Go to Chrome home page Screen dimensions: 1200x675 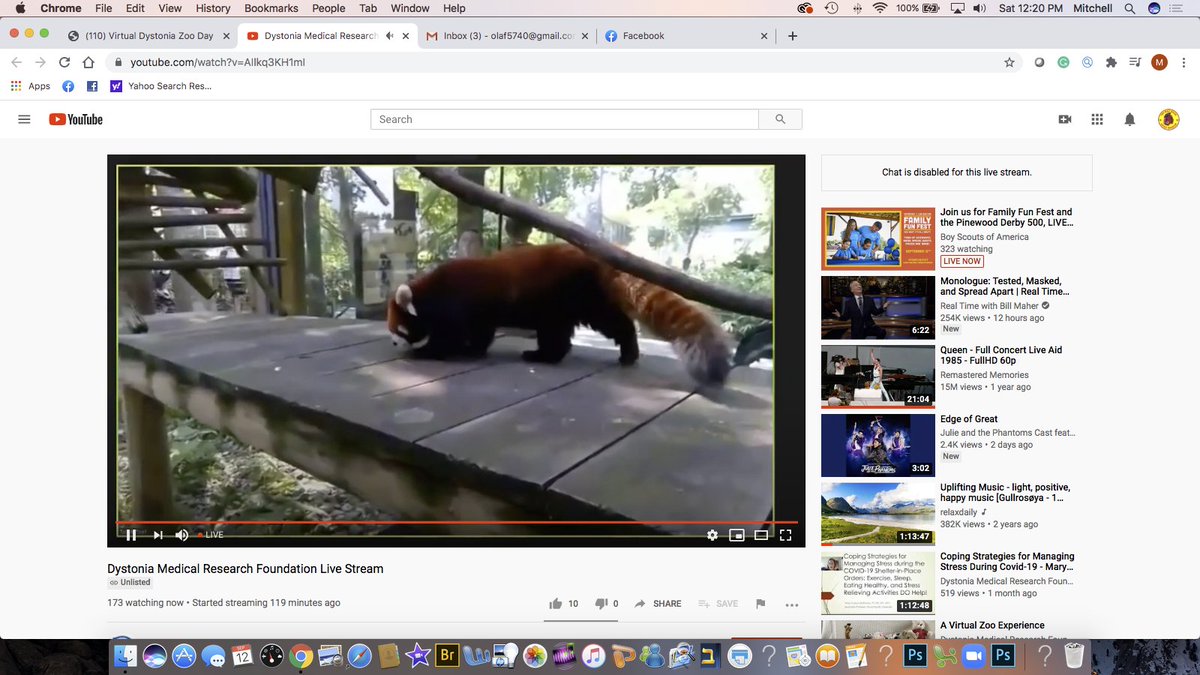coord(89,62)
